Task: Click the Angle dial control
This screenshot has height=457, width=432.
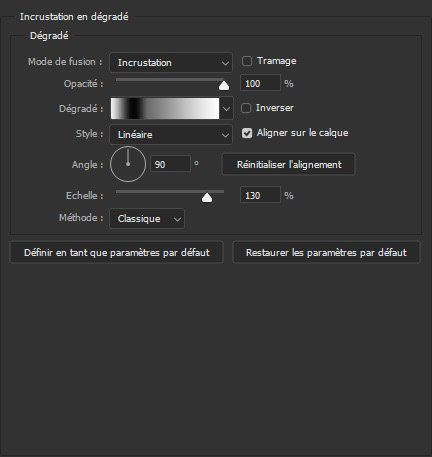Action: point(128,164)
